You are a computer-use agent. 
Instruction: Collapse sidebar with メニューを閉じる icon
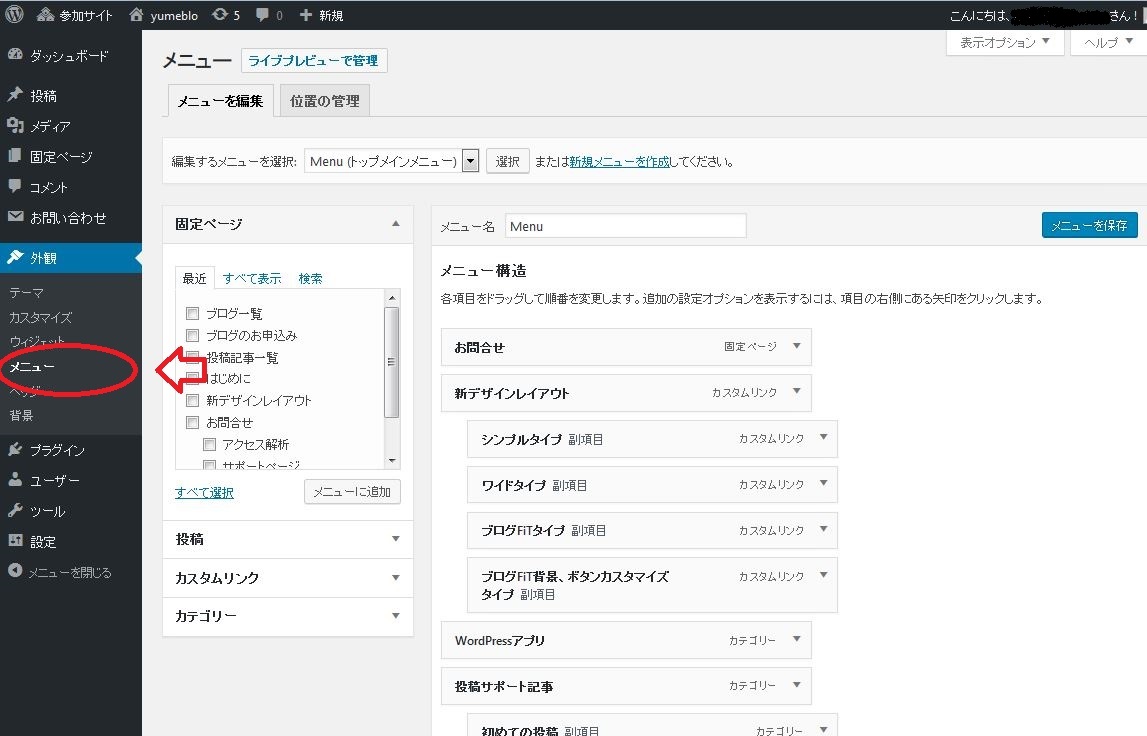click(x=15, y=571)
